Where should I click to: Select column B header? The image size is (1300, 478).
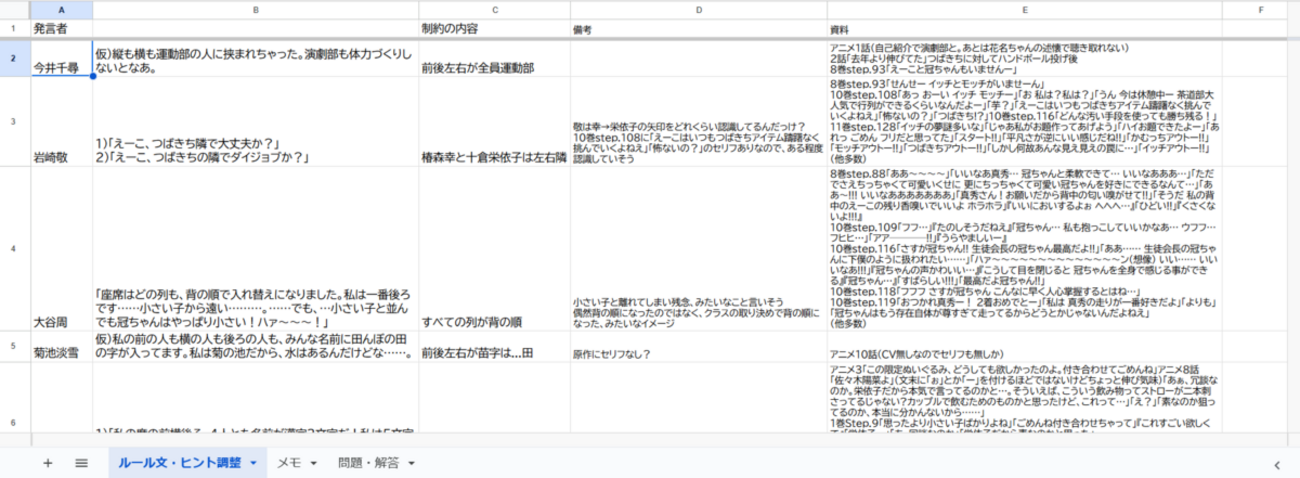point(256,9)
